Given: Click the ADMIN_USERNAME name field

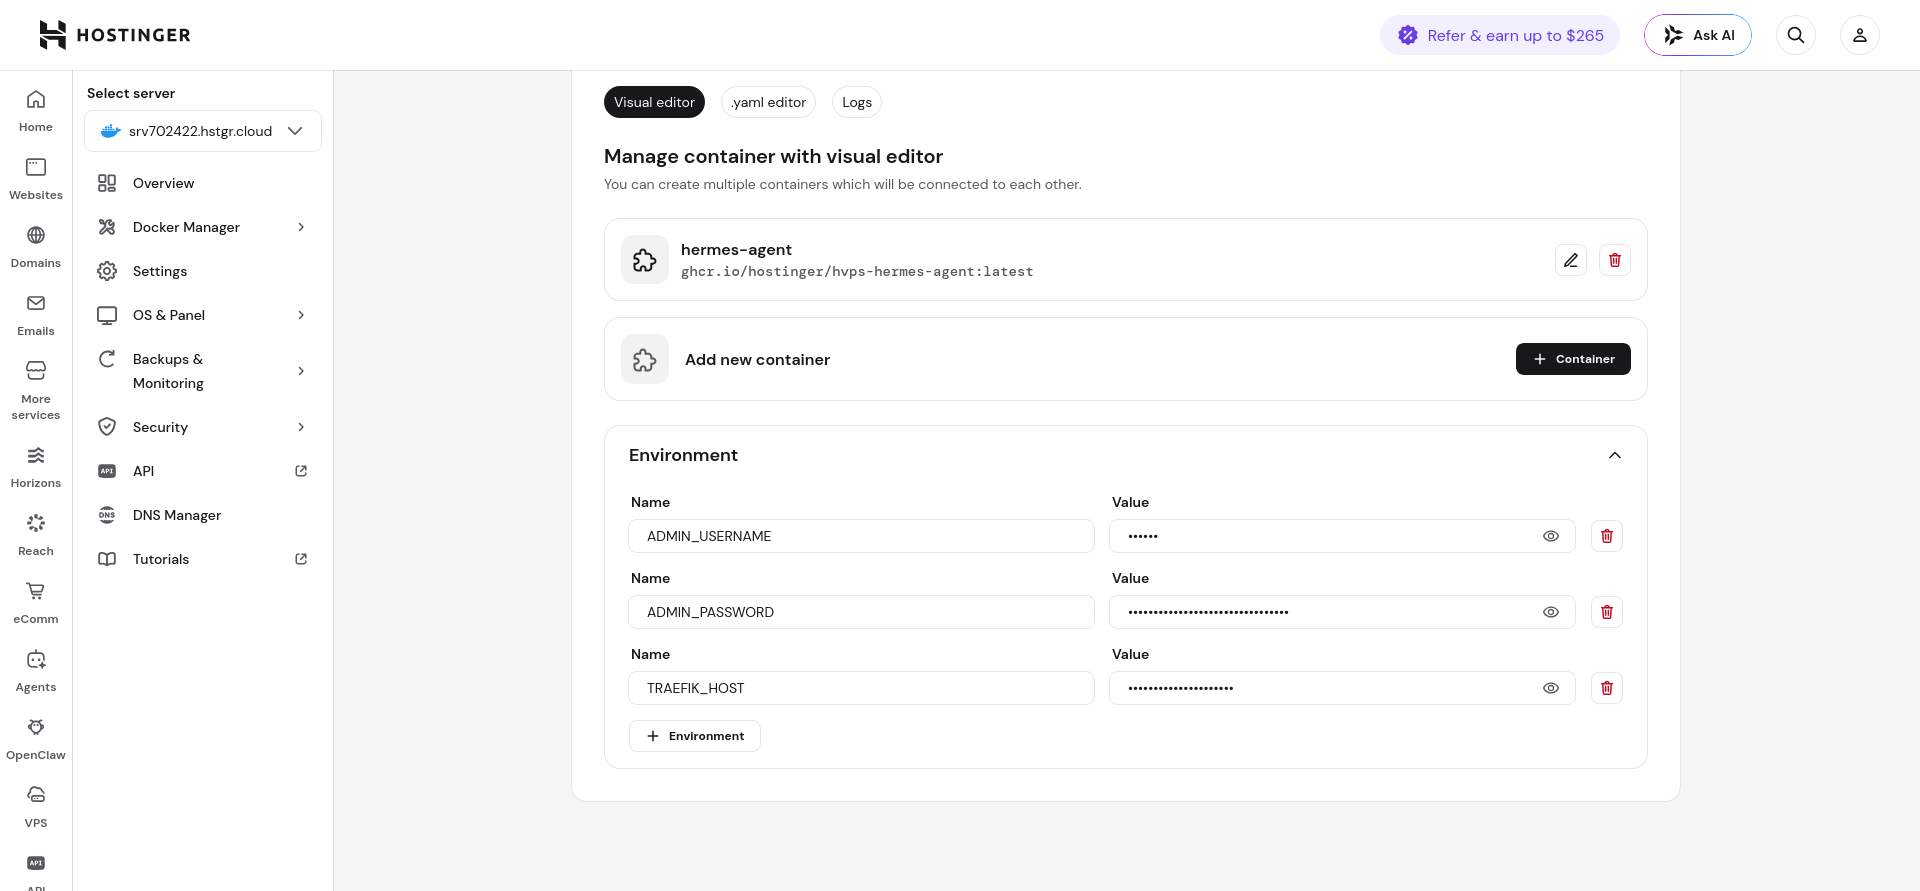Looking at the screenshot, I should [861, 536].
